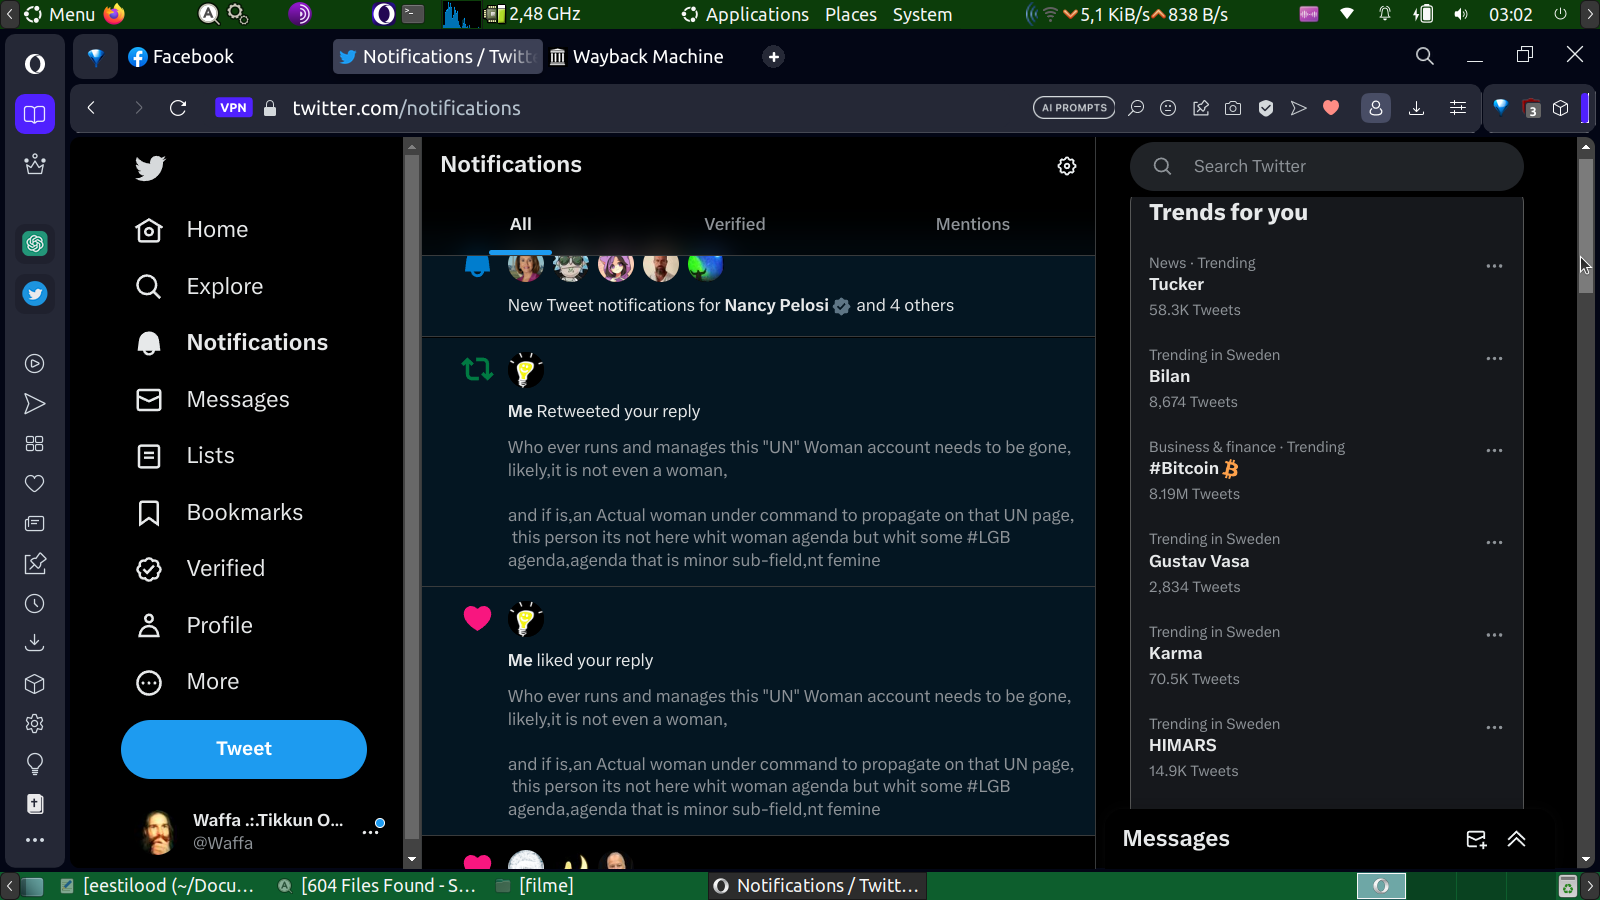The width and height of the screenshot is (1600, 900).
Task: Open ChatGPT in Opera sidebar
Action: (x=35, y=243)
